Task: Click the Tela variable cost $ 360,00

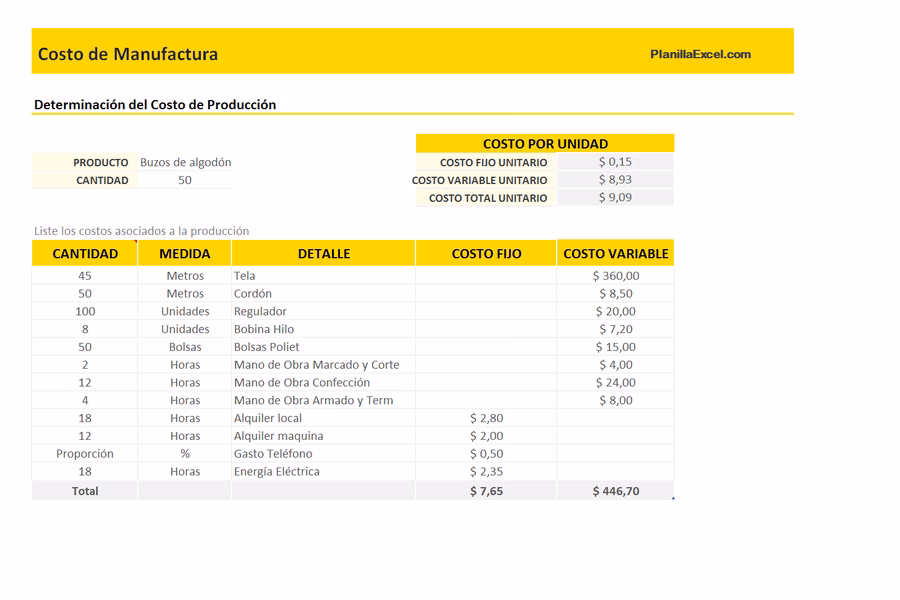Action: pos(615,276)
